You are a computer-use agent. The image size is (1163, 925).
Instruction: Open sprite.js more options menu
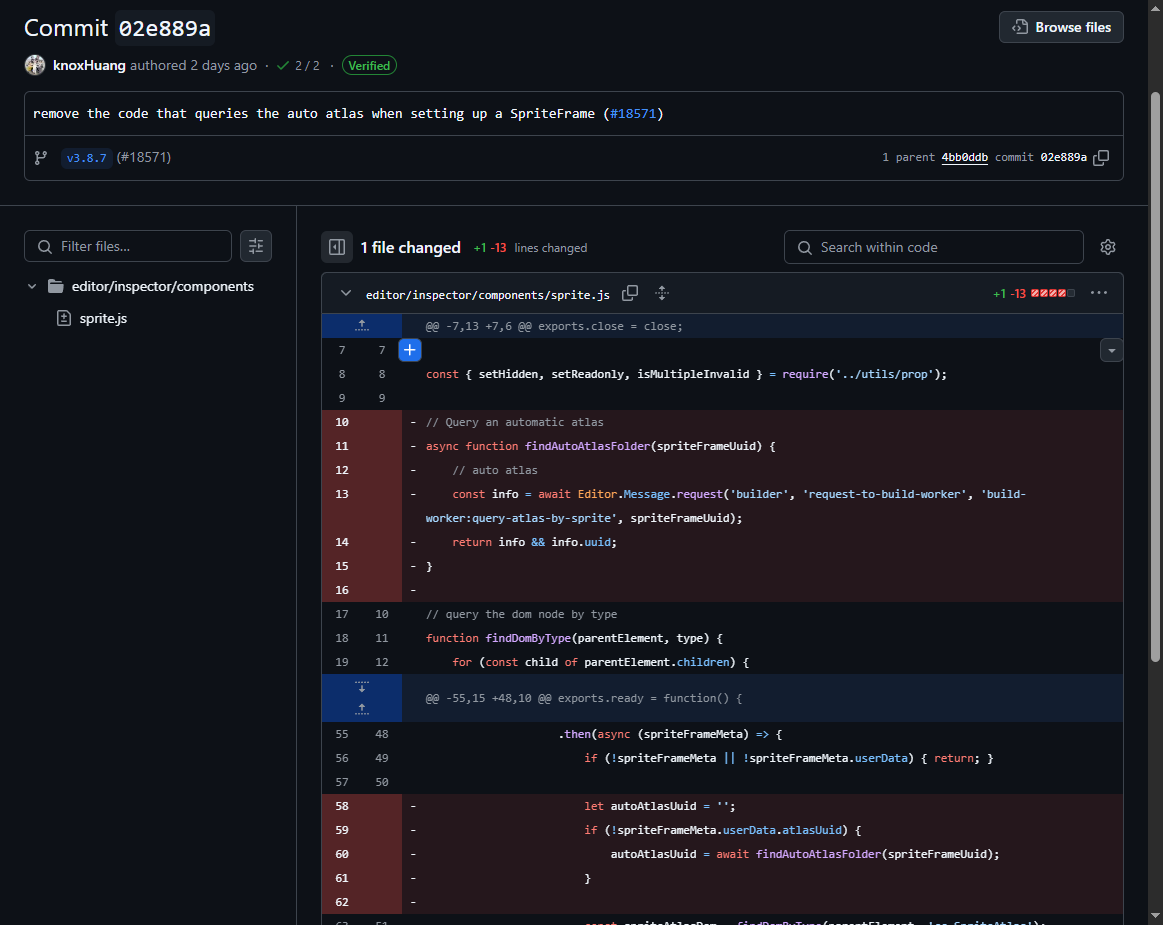[1099, 293]
